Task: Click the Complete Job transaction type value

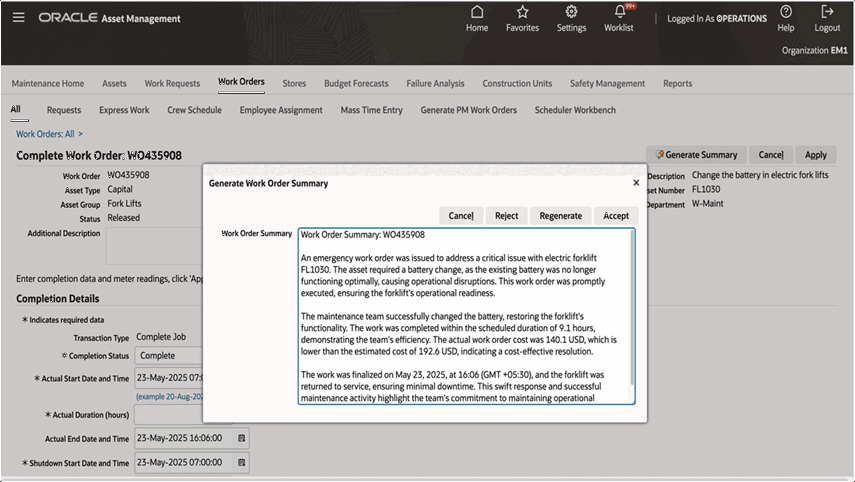Action: click(161, 337)
